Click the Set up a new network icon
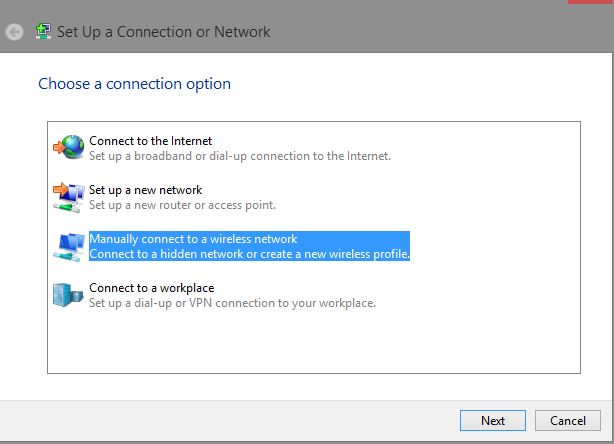Viewport: 614px width, 444px height. tap(69, 197)
